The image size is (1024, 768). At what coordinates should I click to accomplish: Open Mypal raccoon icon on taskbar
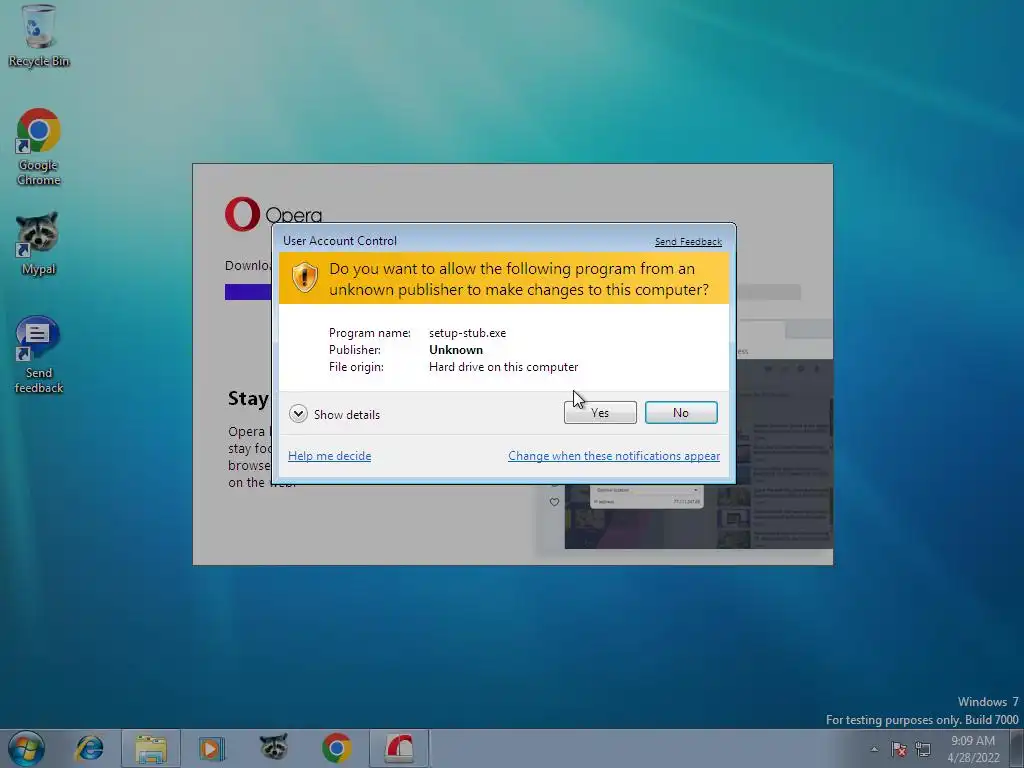pos(274,747)
